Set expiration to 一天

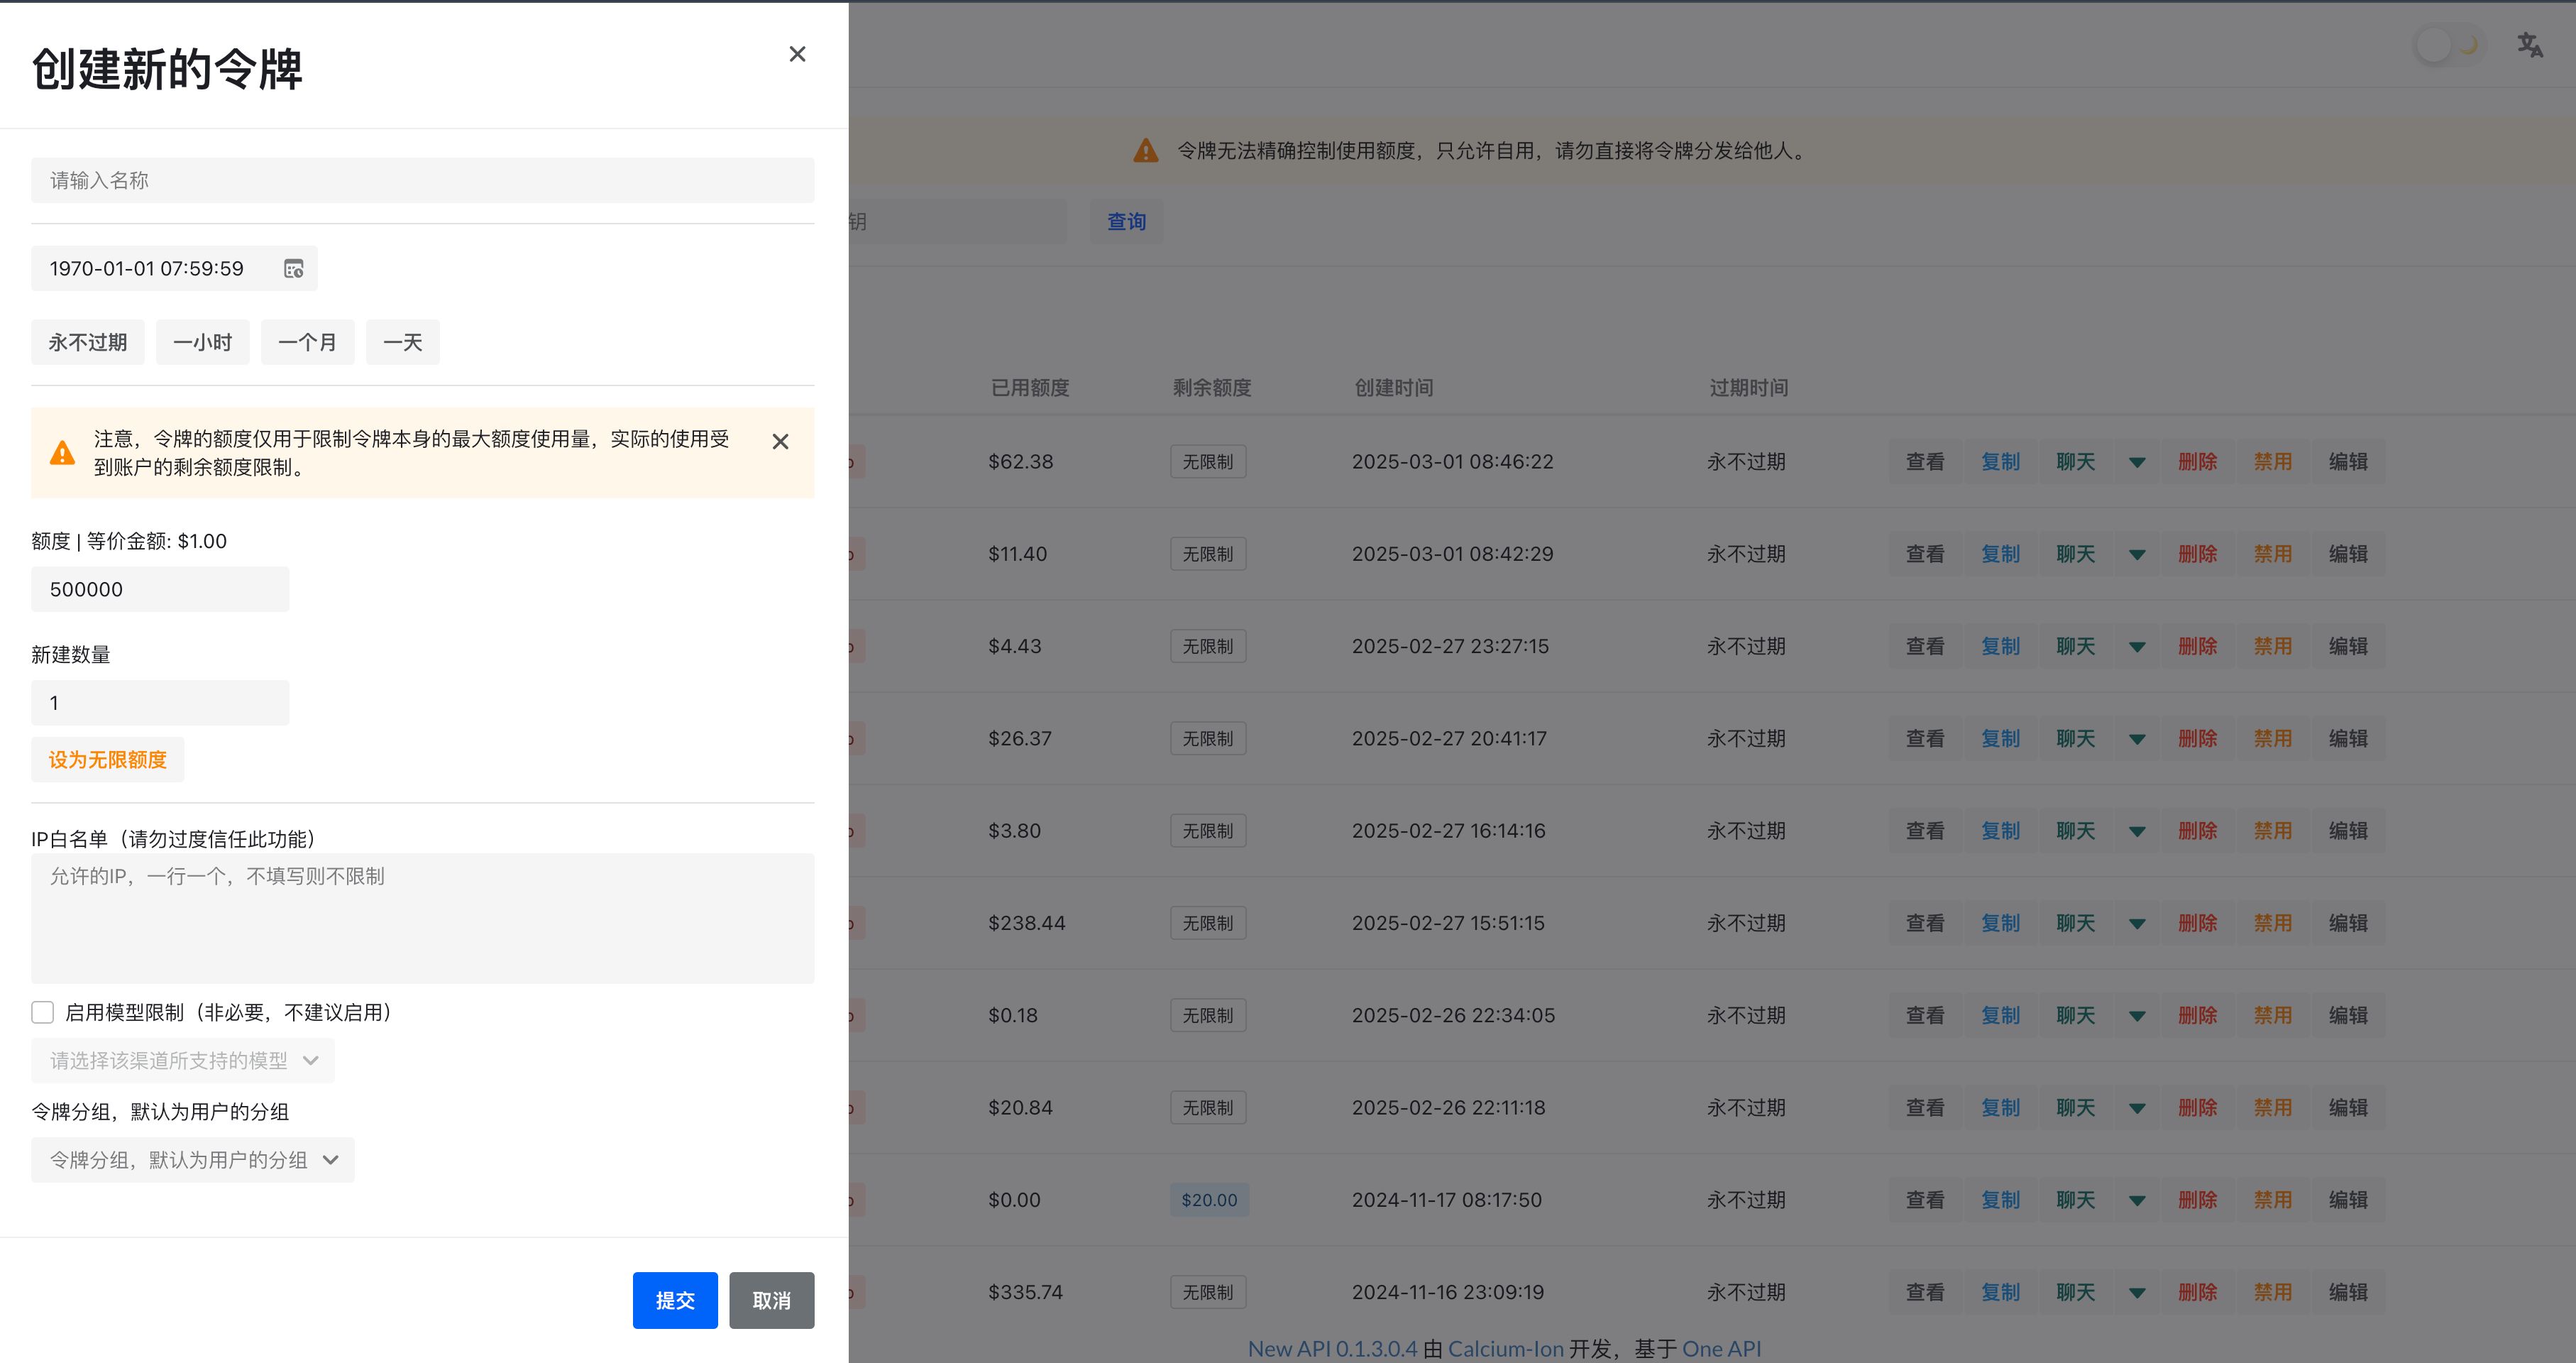(403, 343)
